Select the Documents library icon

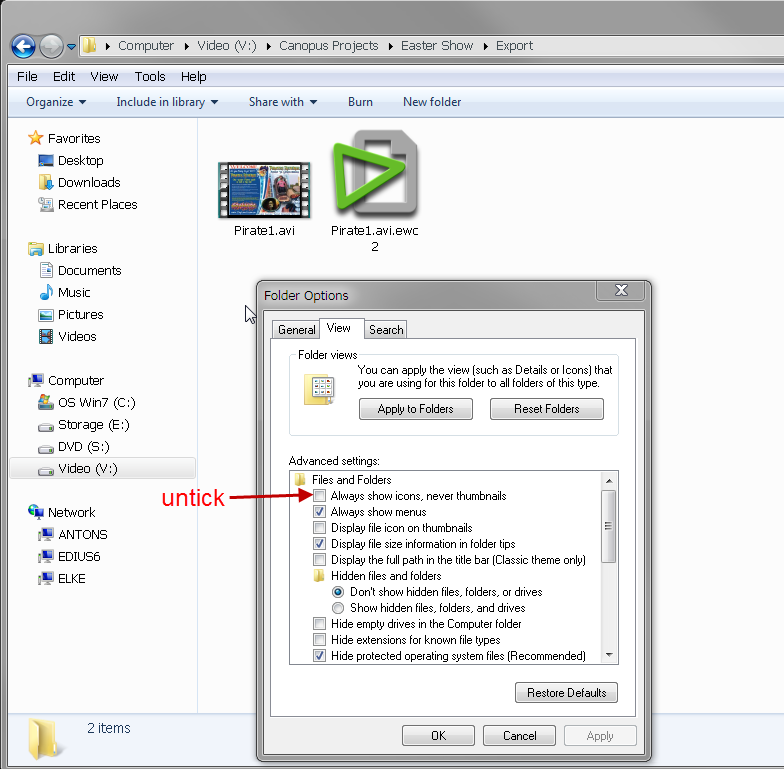[46, 270]
